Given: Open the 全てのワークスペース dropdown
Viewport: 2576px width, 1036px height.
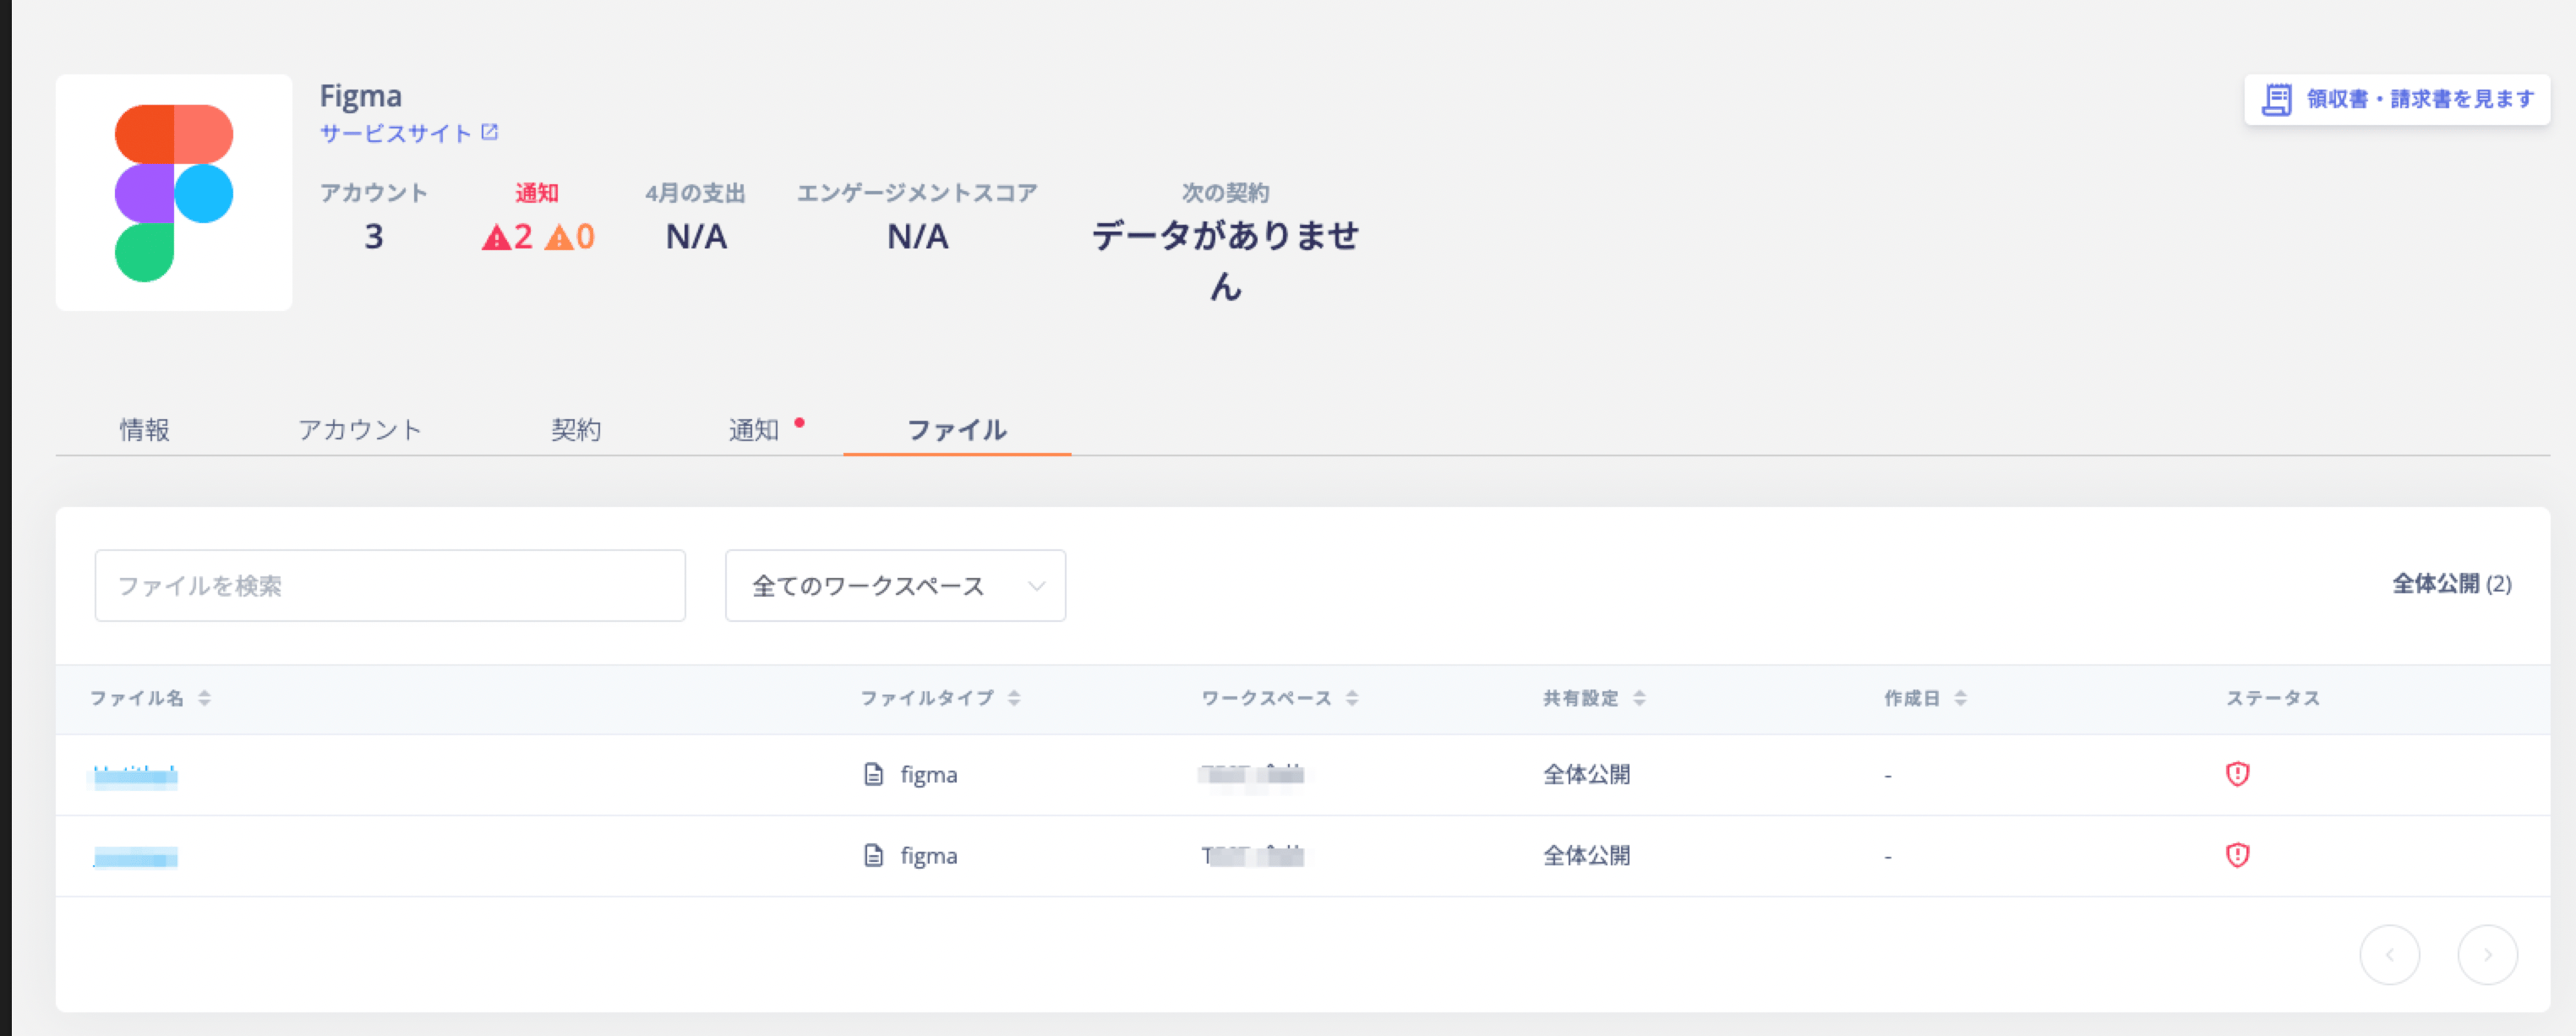Looking at the screenshot, I should pyautogui.click(x=895, y=586).
